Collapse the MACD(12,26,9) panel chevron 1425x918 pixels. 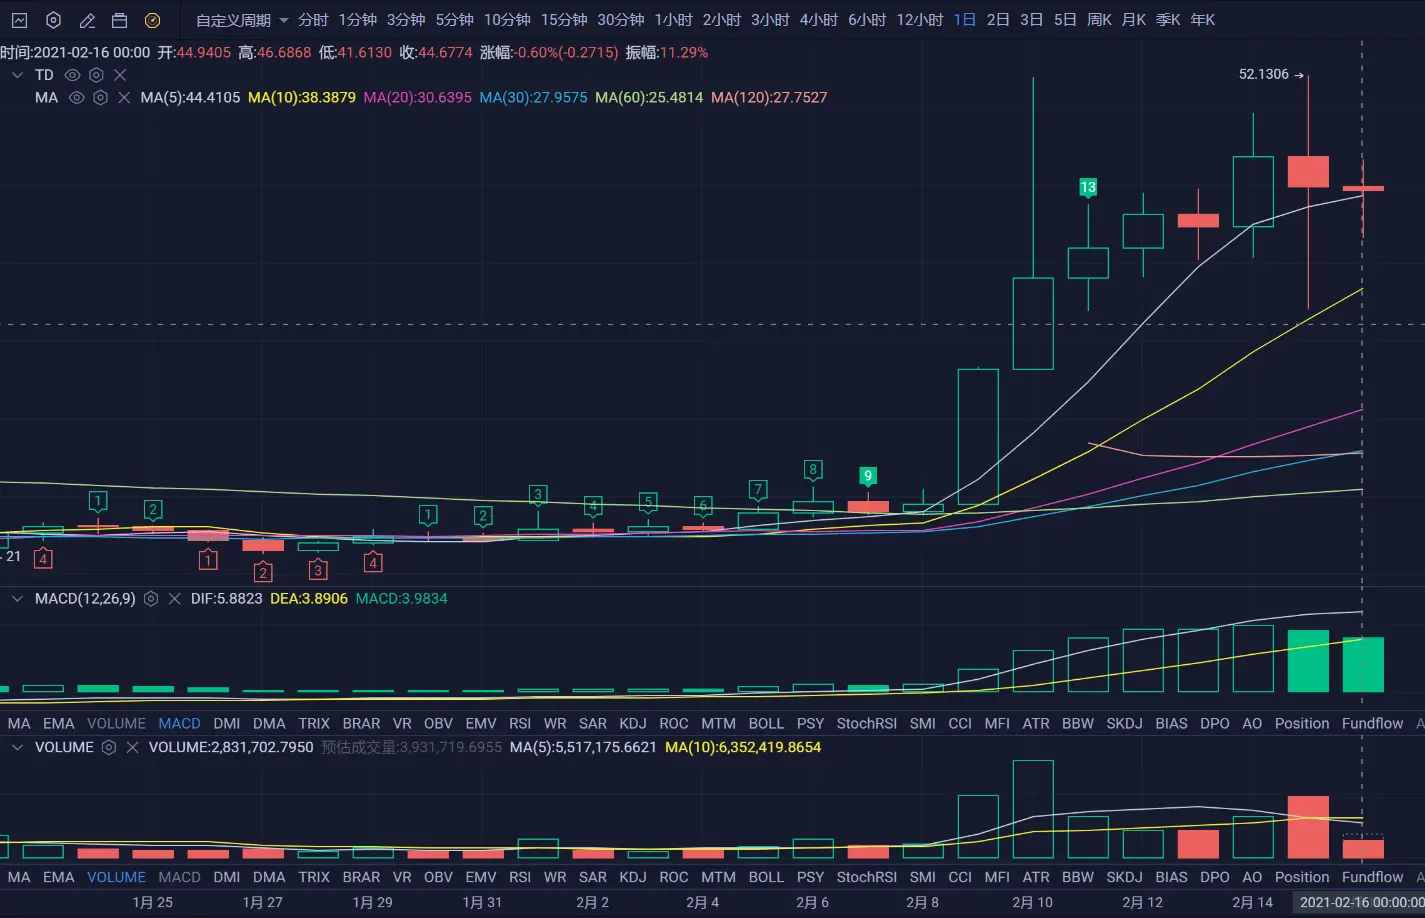pyautogui.click(x=17, y=598)
